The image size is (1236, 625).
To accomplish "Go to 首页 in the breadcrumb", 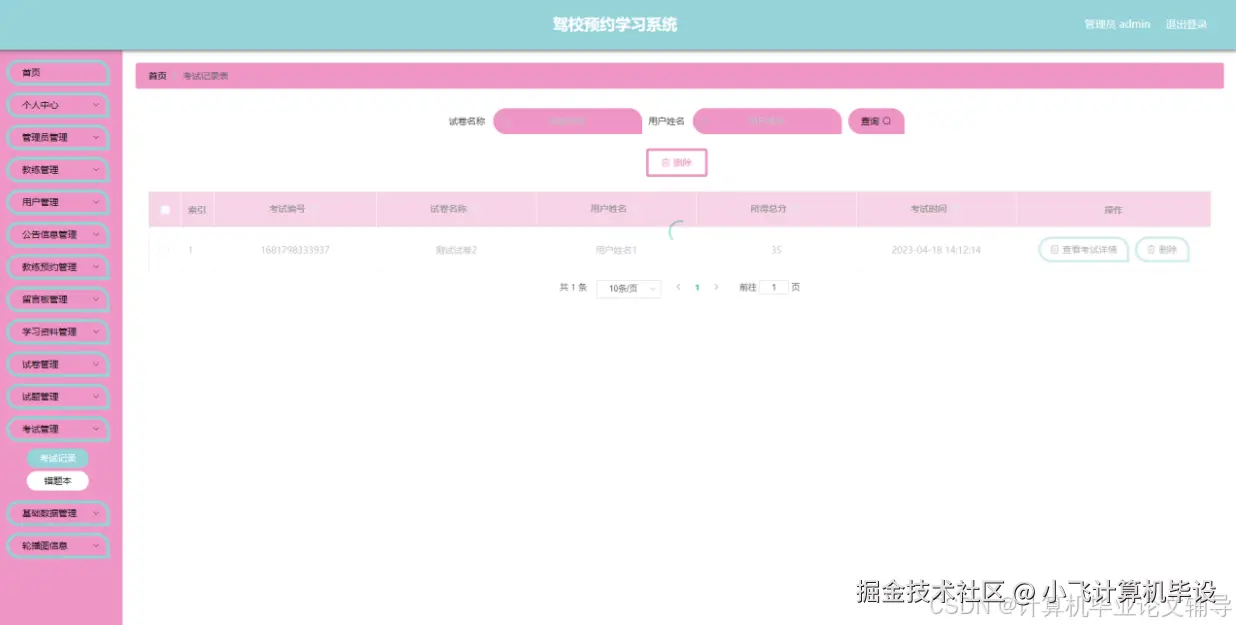I will tap(158, 76).
